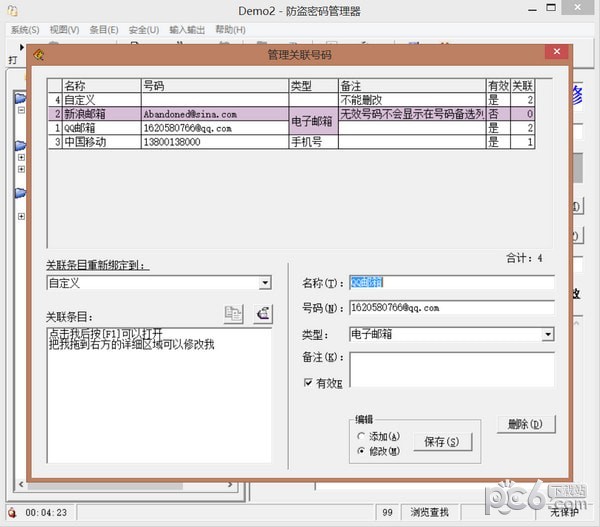Click the 合计: 4 total label
The width and height of the screenshot is (600, 527).
524,258
